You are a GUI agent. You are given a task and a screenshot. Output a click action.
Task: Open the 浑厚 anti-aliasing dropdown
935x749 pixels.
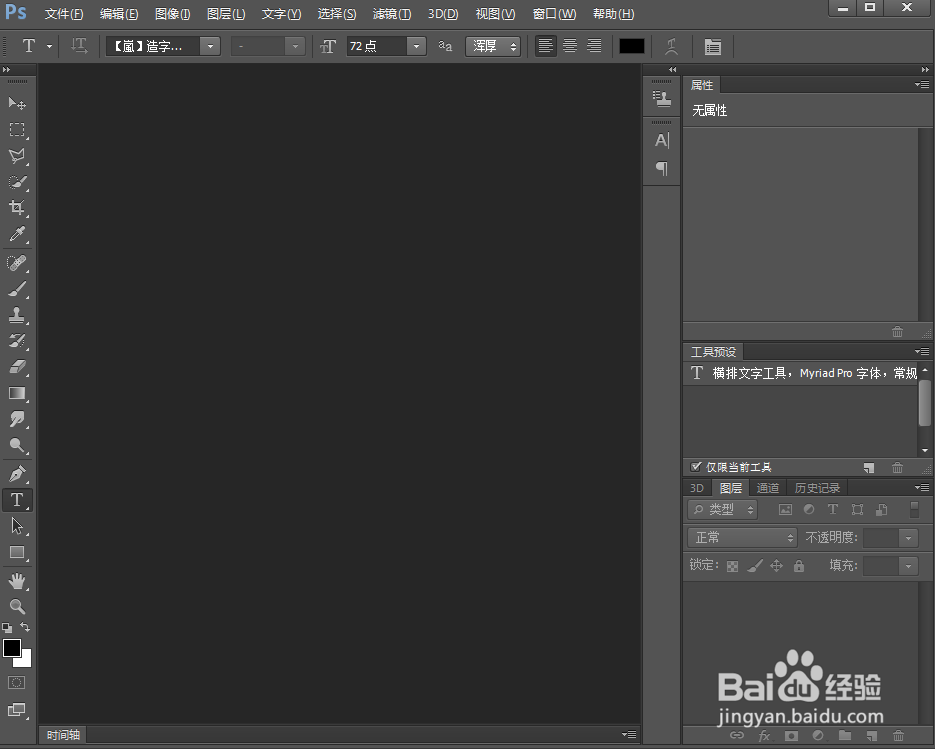[493, 46]
